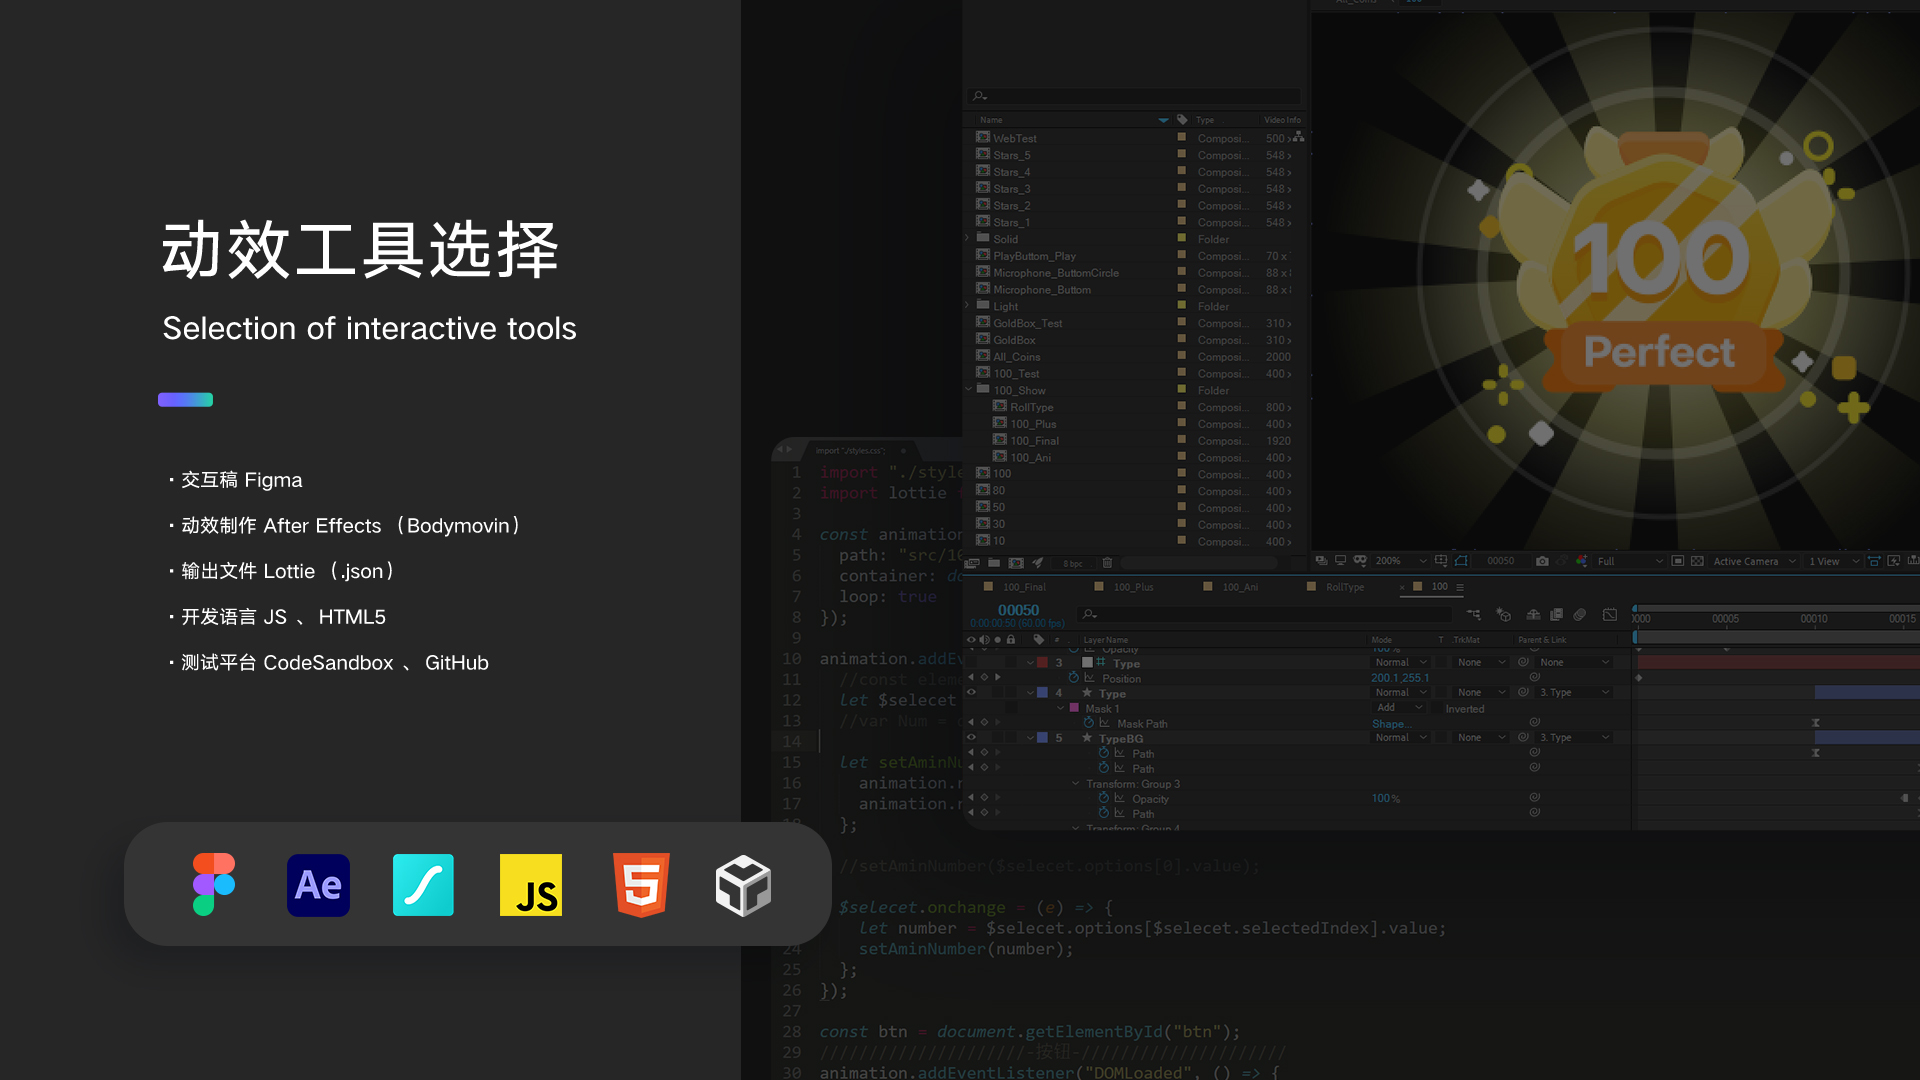The width and height of the screenshot is (1920, 1080).
Task: Click the CodeSandbox cube icon
Action: click(743, 885)
